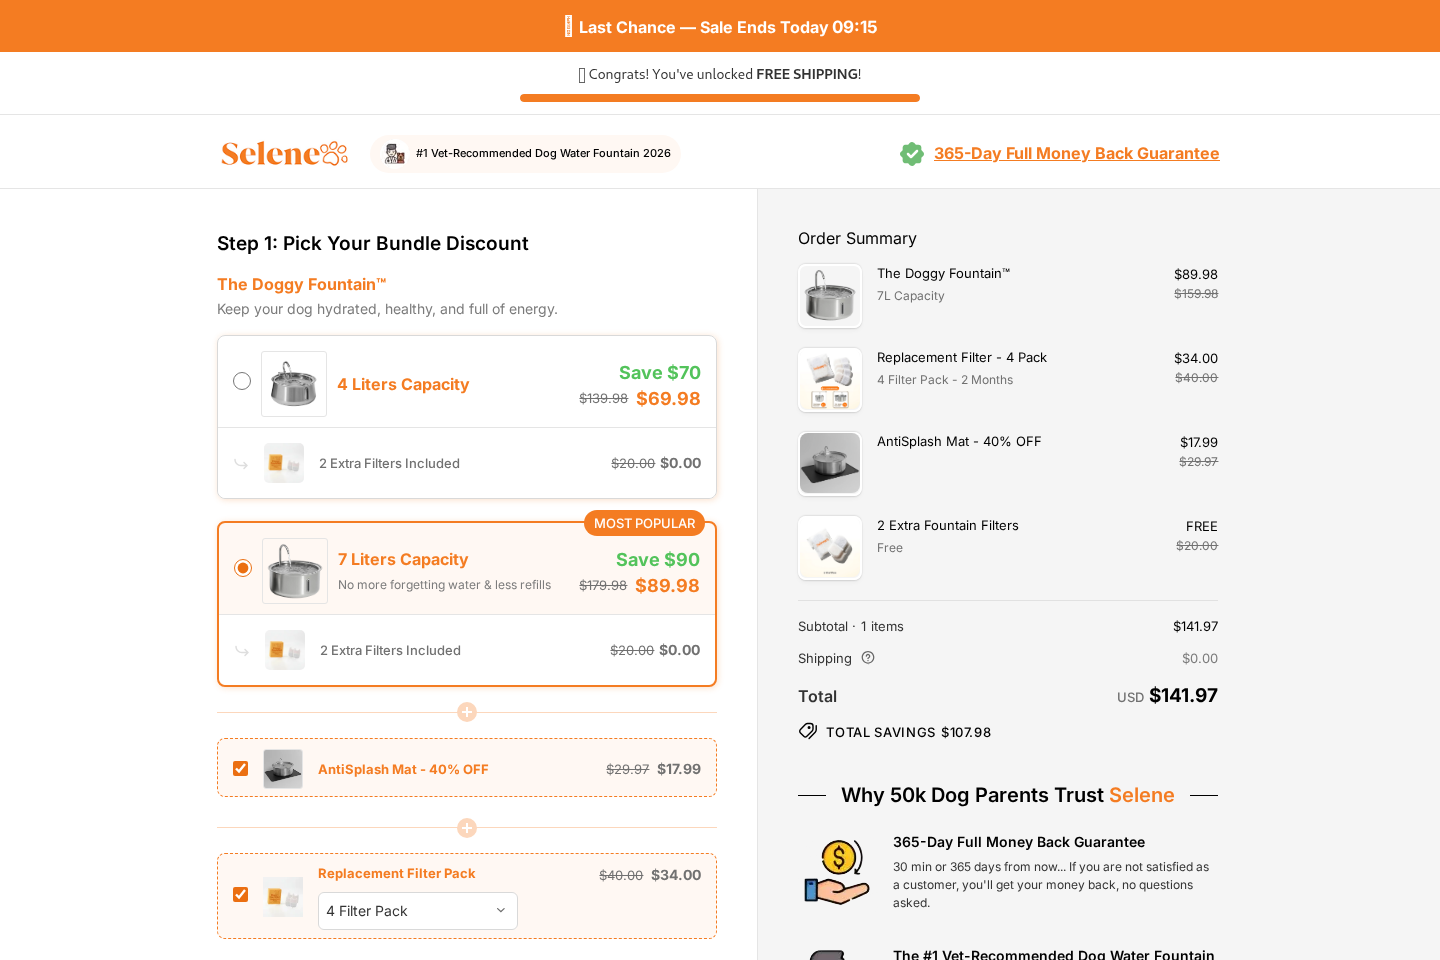The width and height of the screenshot is (1440, 960).
Task: Click the green guarantee checkmark badge
Action: tap(912, 154)
